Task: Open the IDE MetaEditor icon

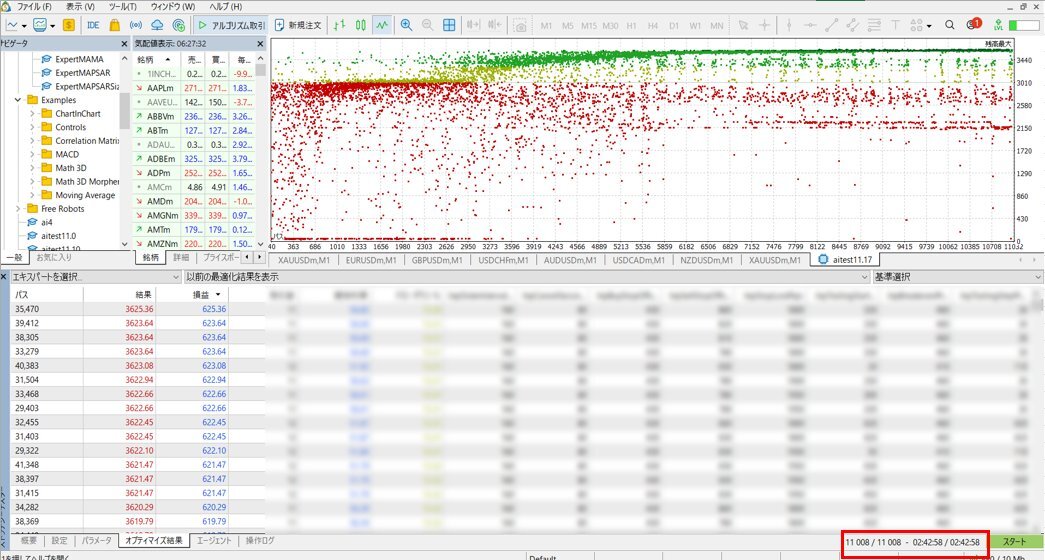Action: [x=92, y=24]
